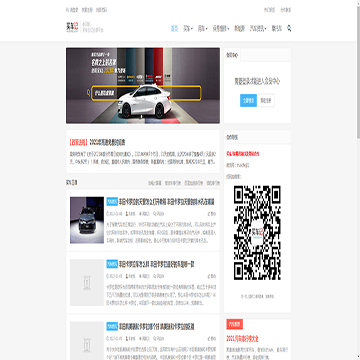Screen dimensions: 360x360
Task: Click the comment bubble icon of the third article
Action: pos(155,339)
